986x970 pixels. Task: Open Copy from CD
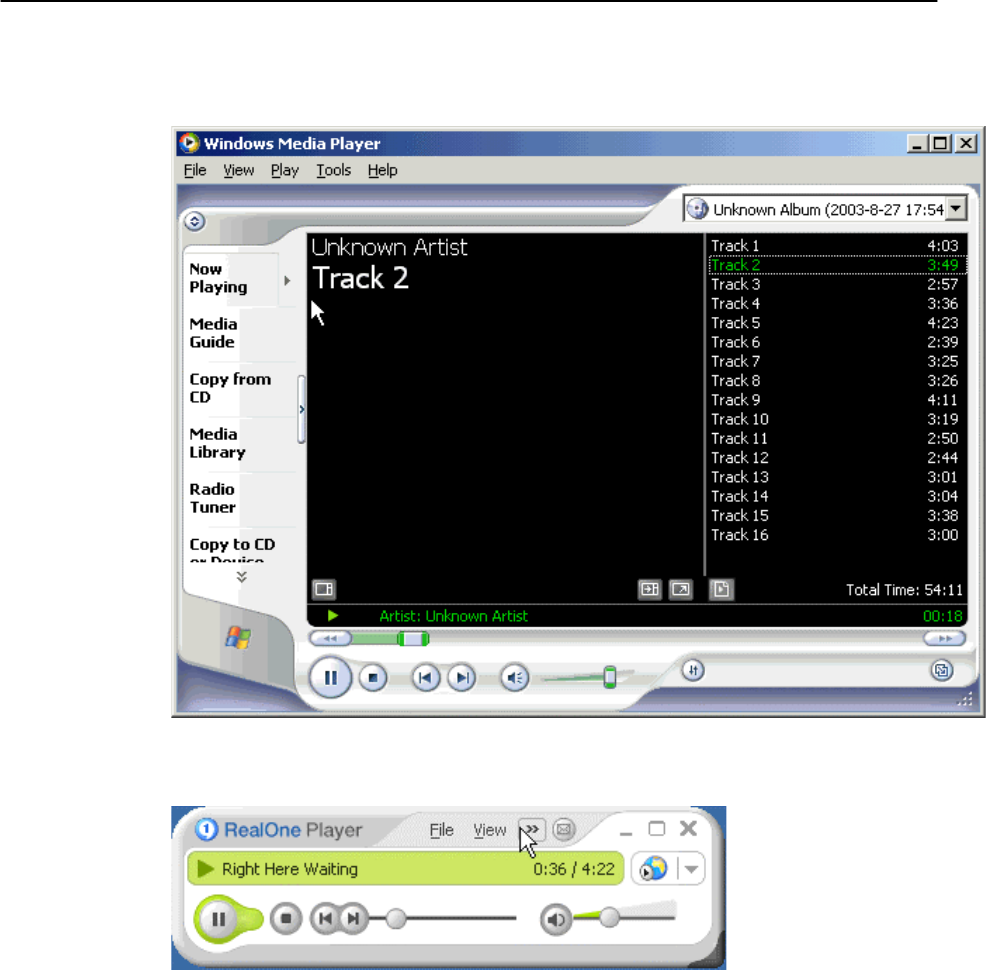point(230,388)
